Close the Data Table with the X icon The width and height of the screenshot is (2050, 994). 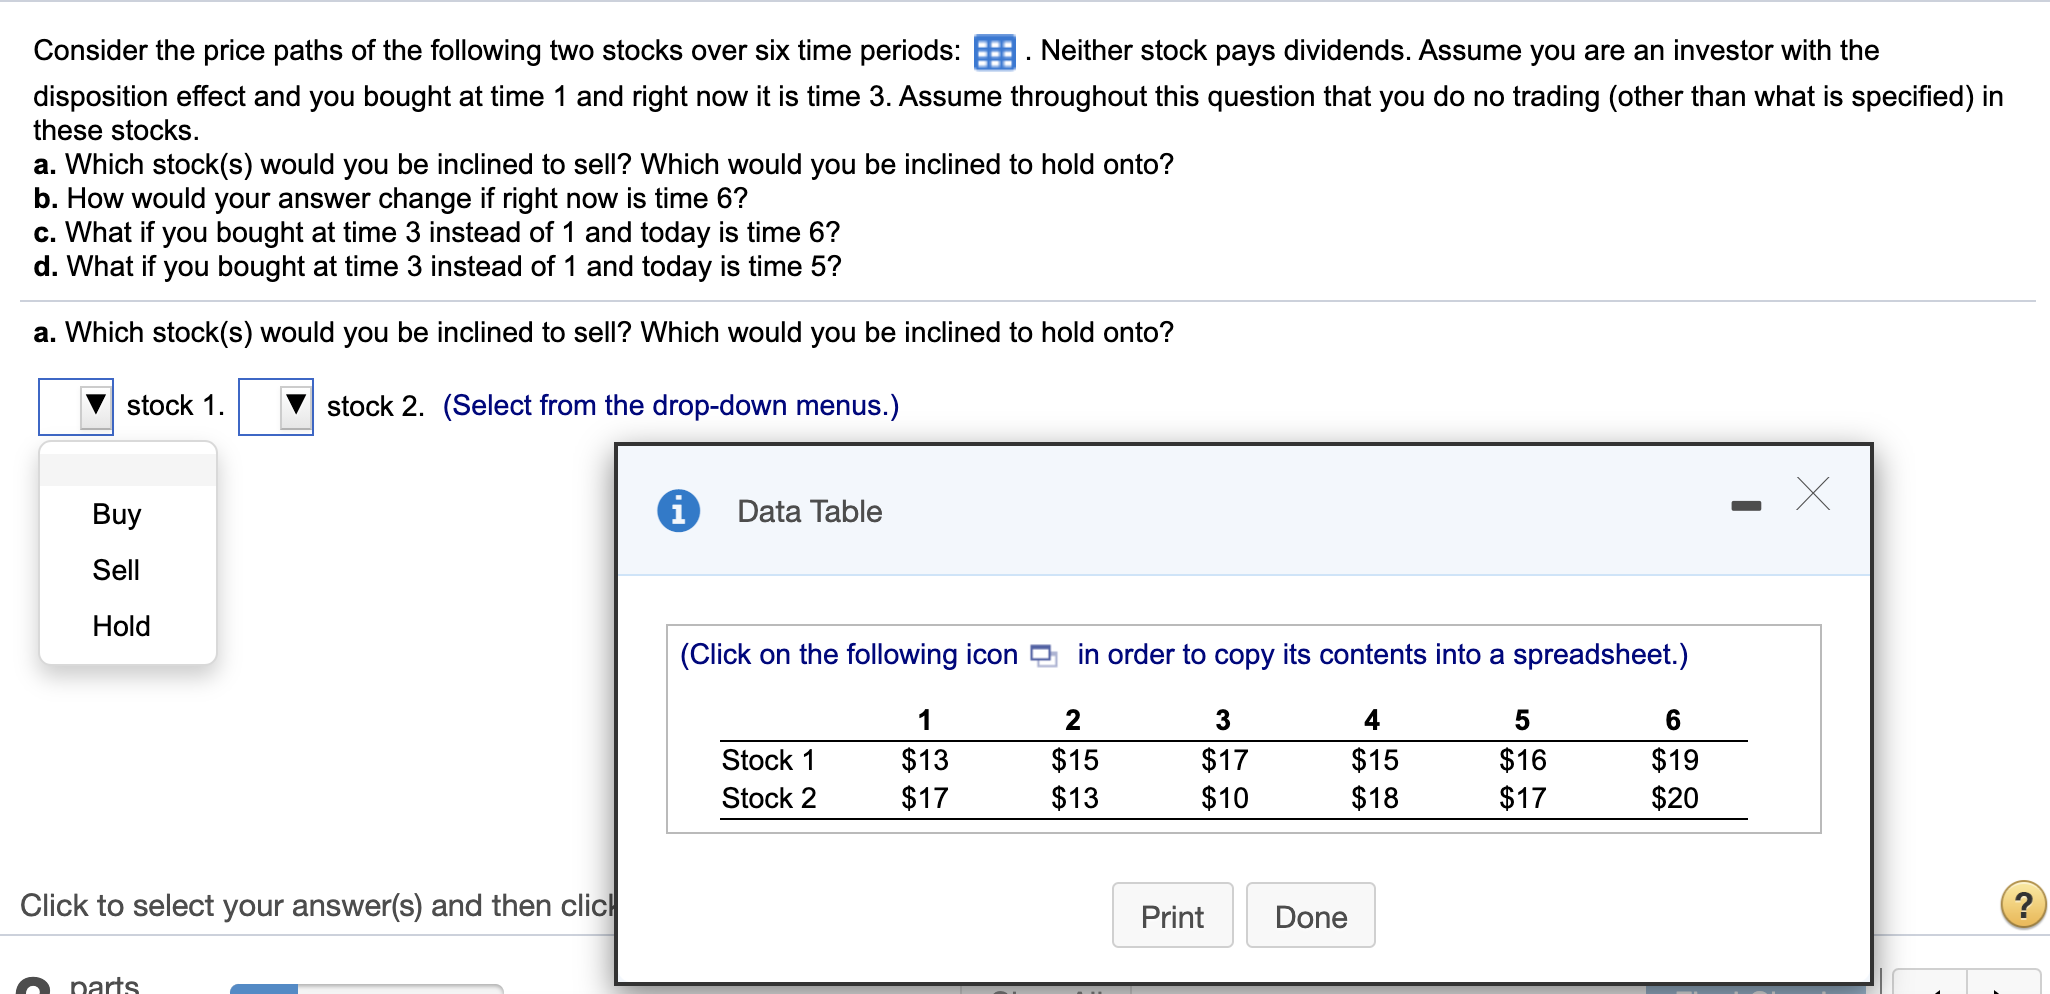tap(1813, 494)
